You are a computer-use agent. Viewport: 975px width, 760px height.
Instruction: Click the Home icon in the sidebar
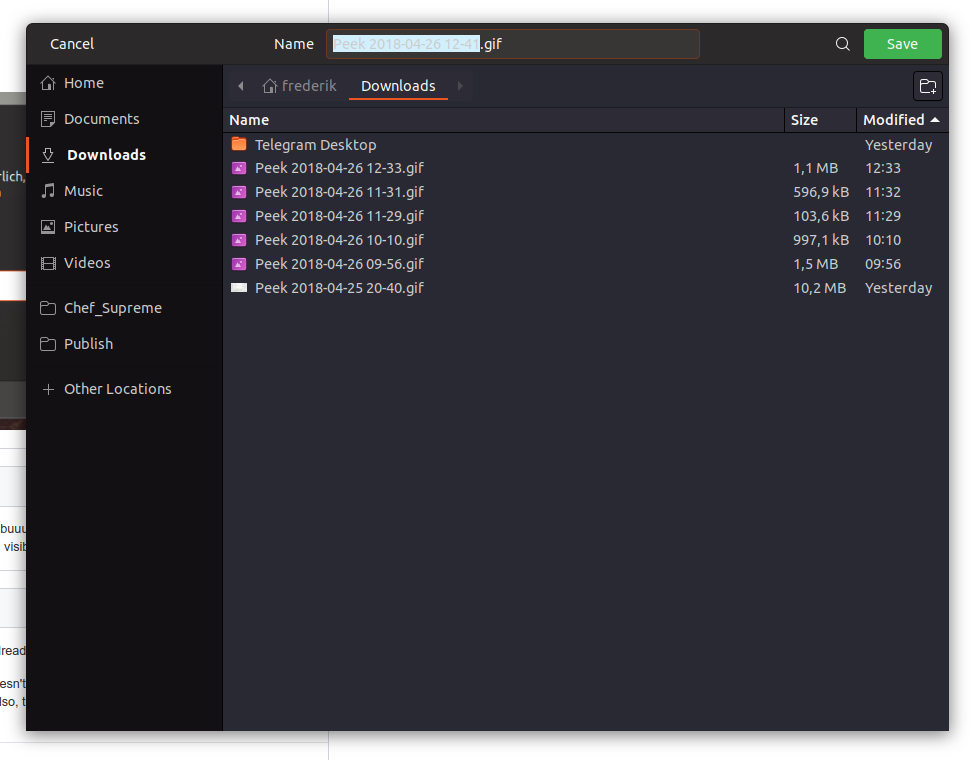point(48,83)
